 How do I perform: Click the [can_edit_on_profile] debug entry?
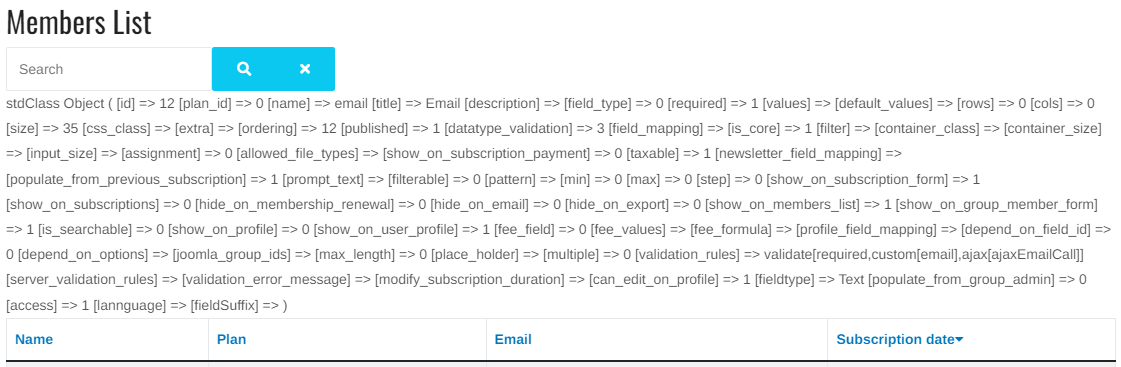coord(653,280)
